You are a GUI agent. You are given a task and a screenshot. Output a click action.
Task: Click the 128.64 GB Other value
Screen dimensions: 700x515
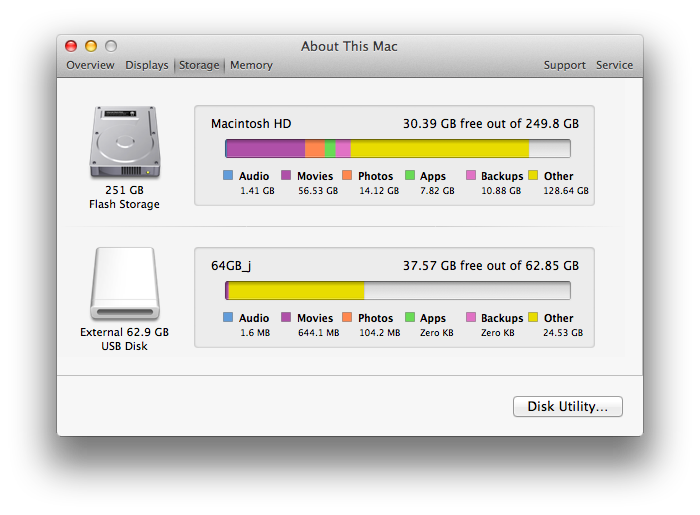point(566,191)
